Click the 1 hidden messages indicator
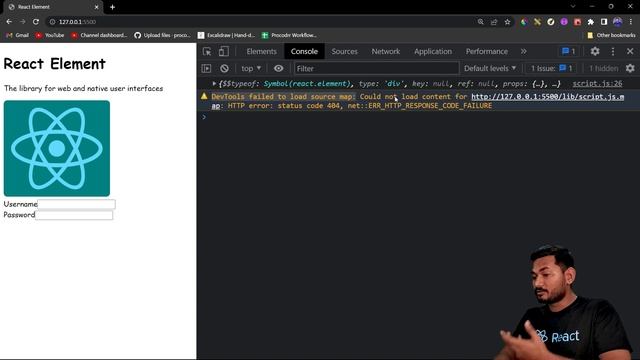 pos(603,69)
